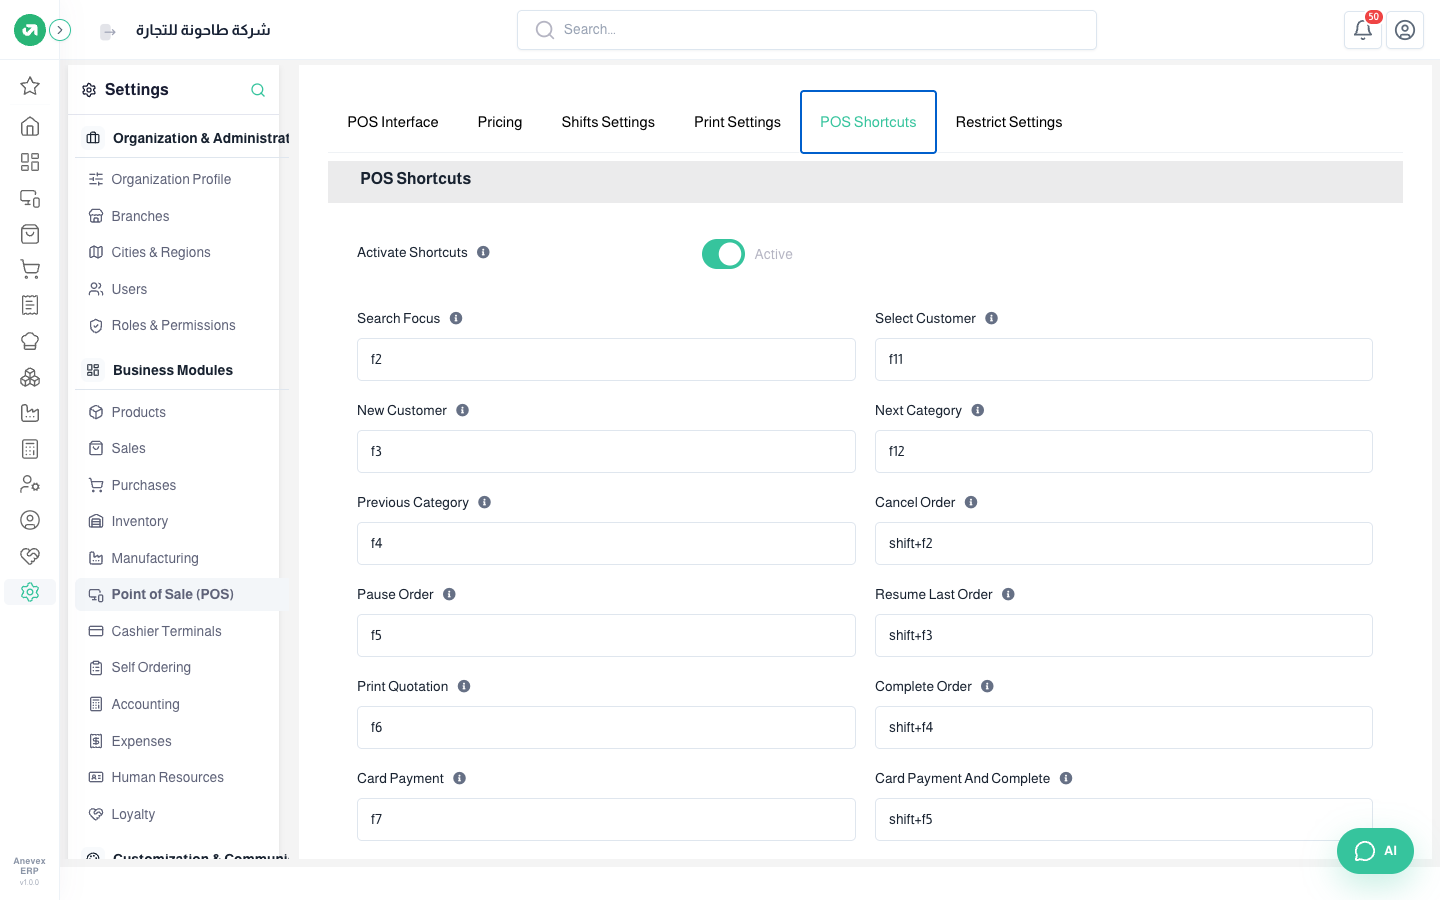Click the info icon beside Card Payment And Complete
The height and width of the screenshot is (900, 1440).
tap(1066, 778)
